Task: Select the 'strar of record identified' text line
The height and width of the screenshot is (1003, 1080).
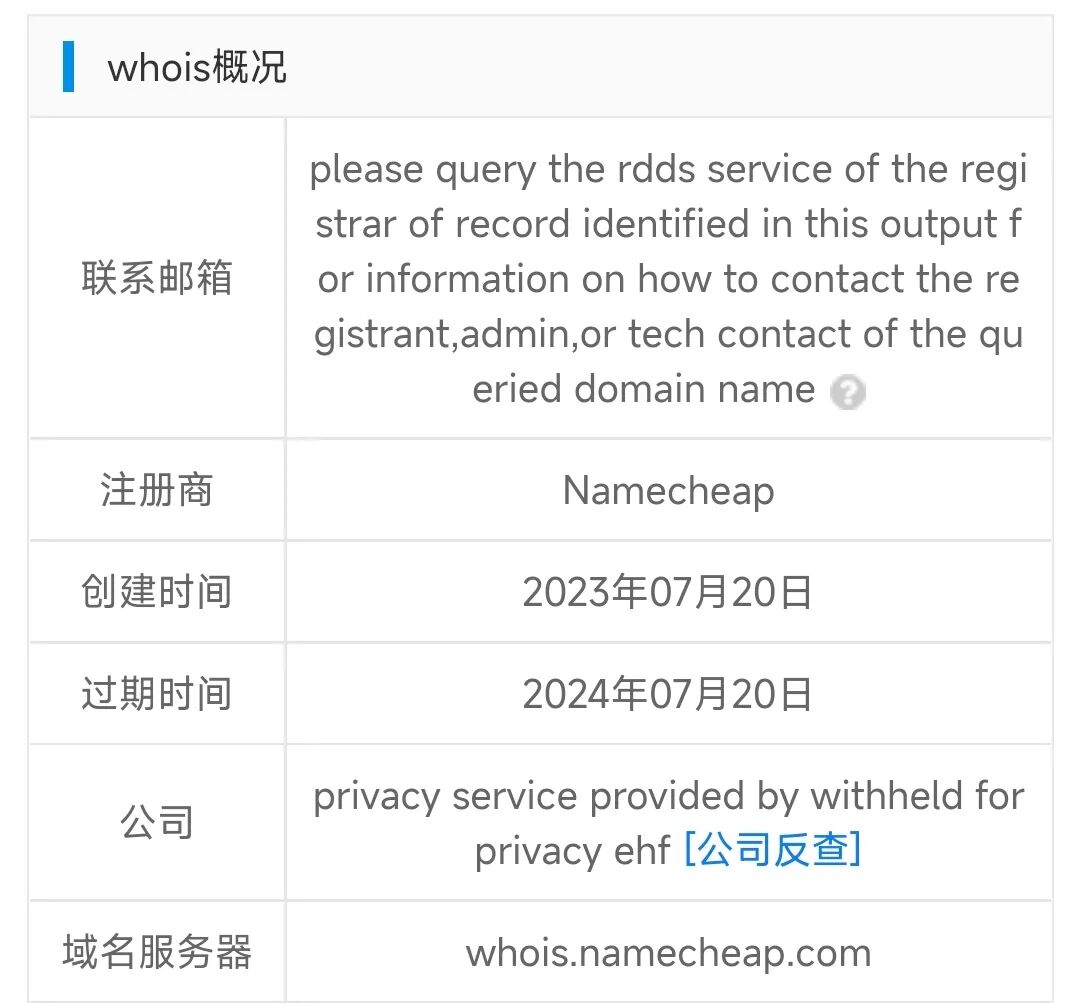Action: (x=668, y=225)
